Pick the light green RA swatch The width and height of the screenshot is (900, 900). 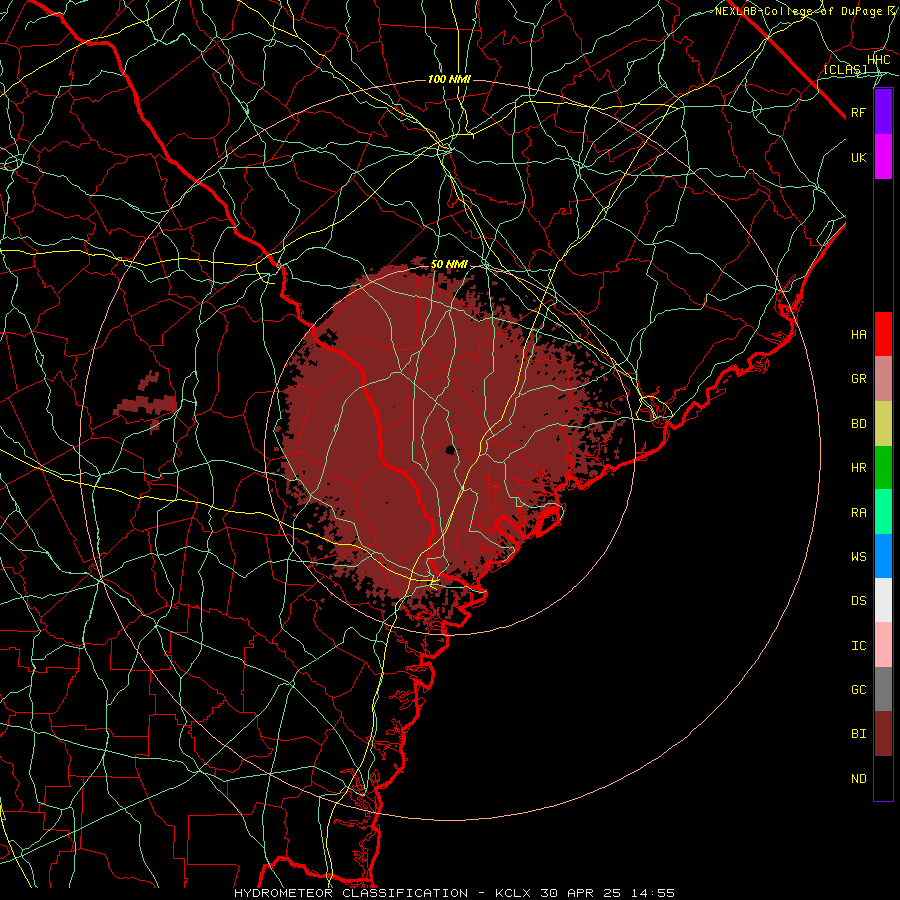tap(883, 512)
